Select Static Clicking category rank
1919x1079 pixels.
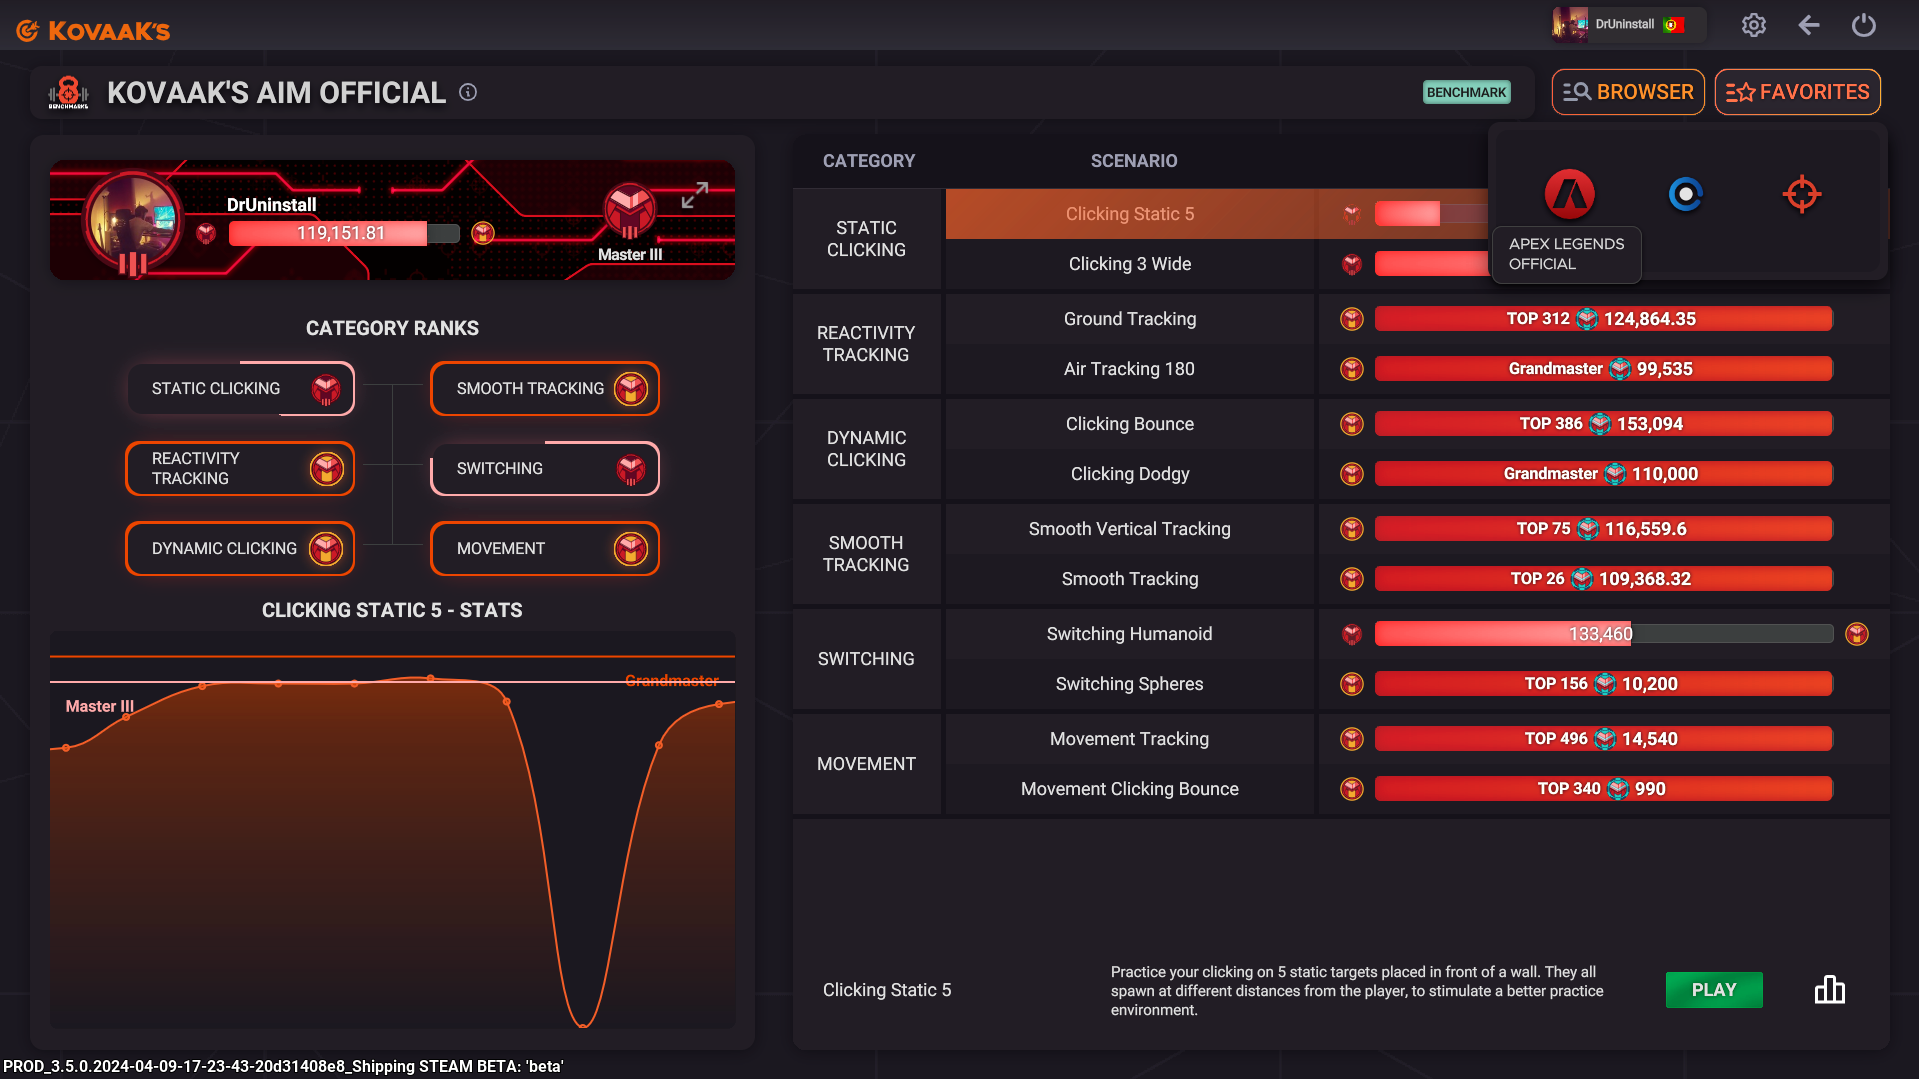click(x=241, y=388)
